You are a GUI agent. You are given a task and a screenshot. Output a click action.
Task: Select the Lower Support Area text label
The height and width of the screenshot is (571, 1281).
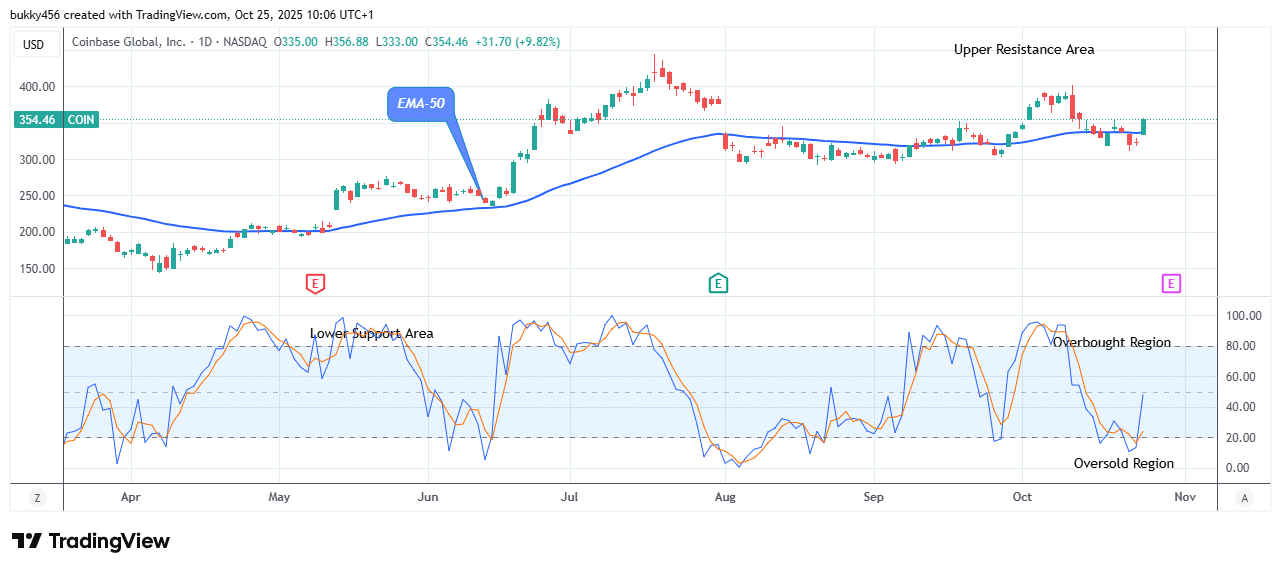[x=371, y=333]
